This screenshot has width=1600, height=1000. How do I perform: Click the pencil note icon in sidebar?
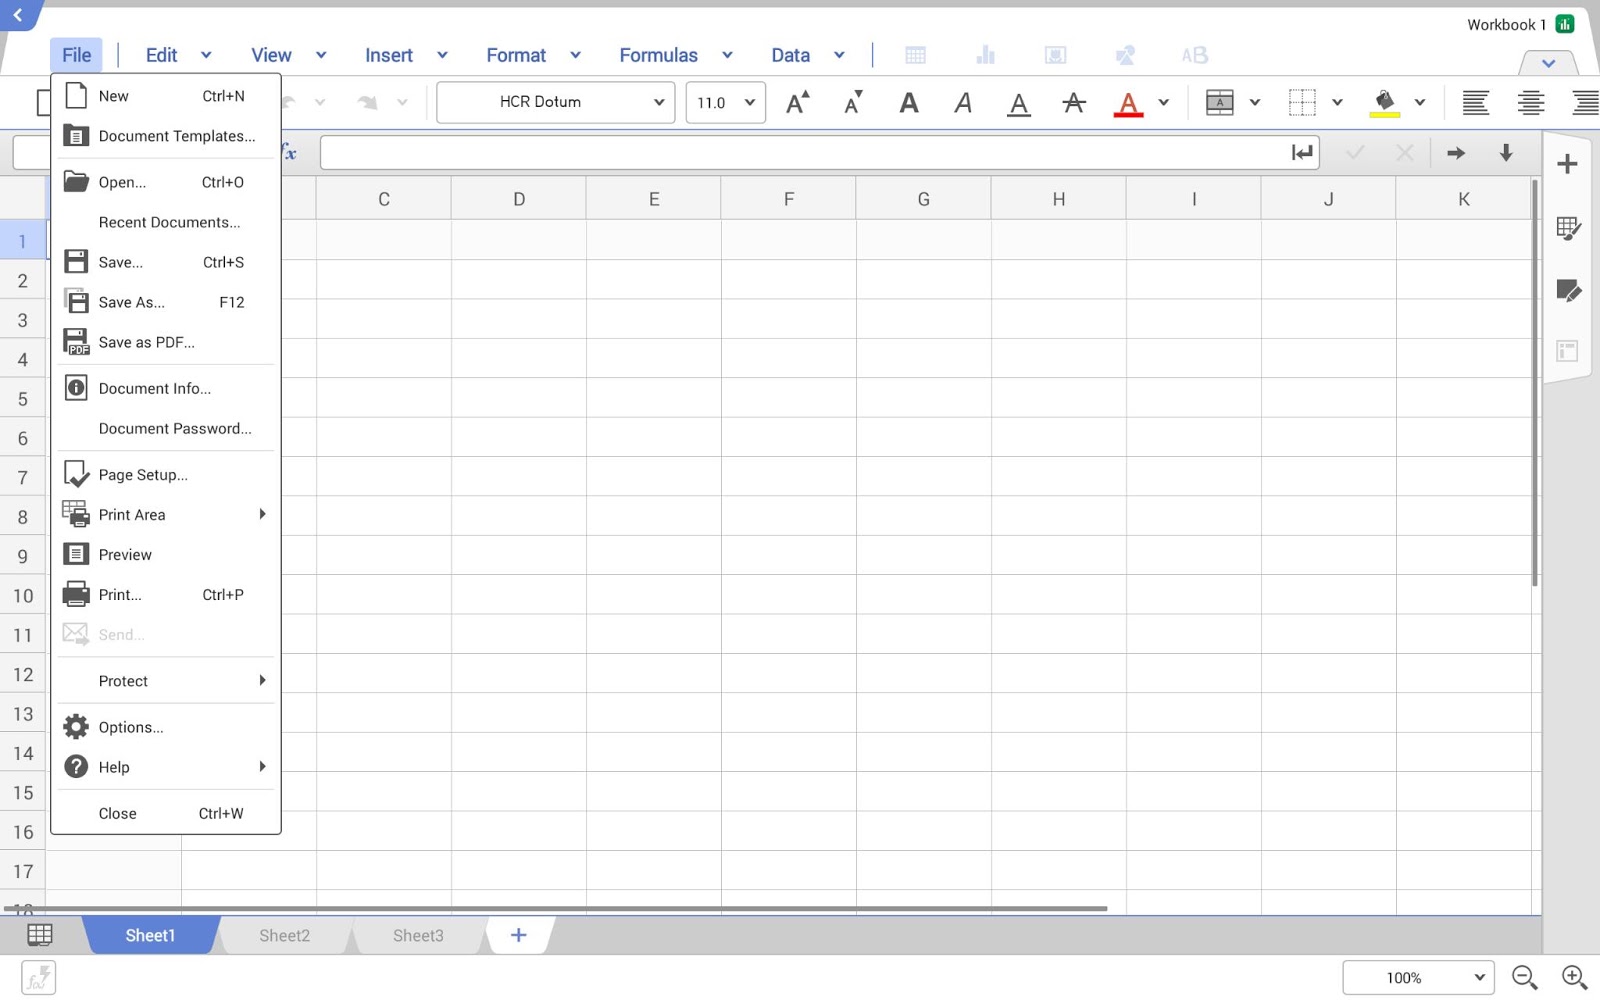tap(1568, 290)
